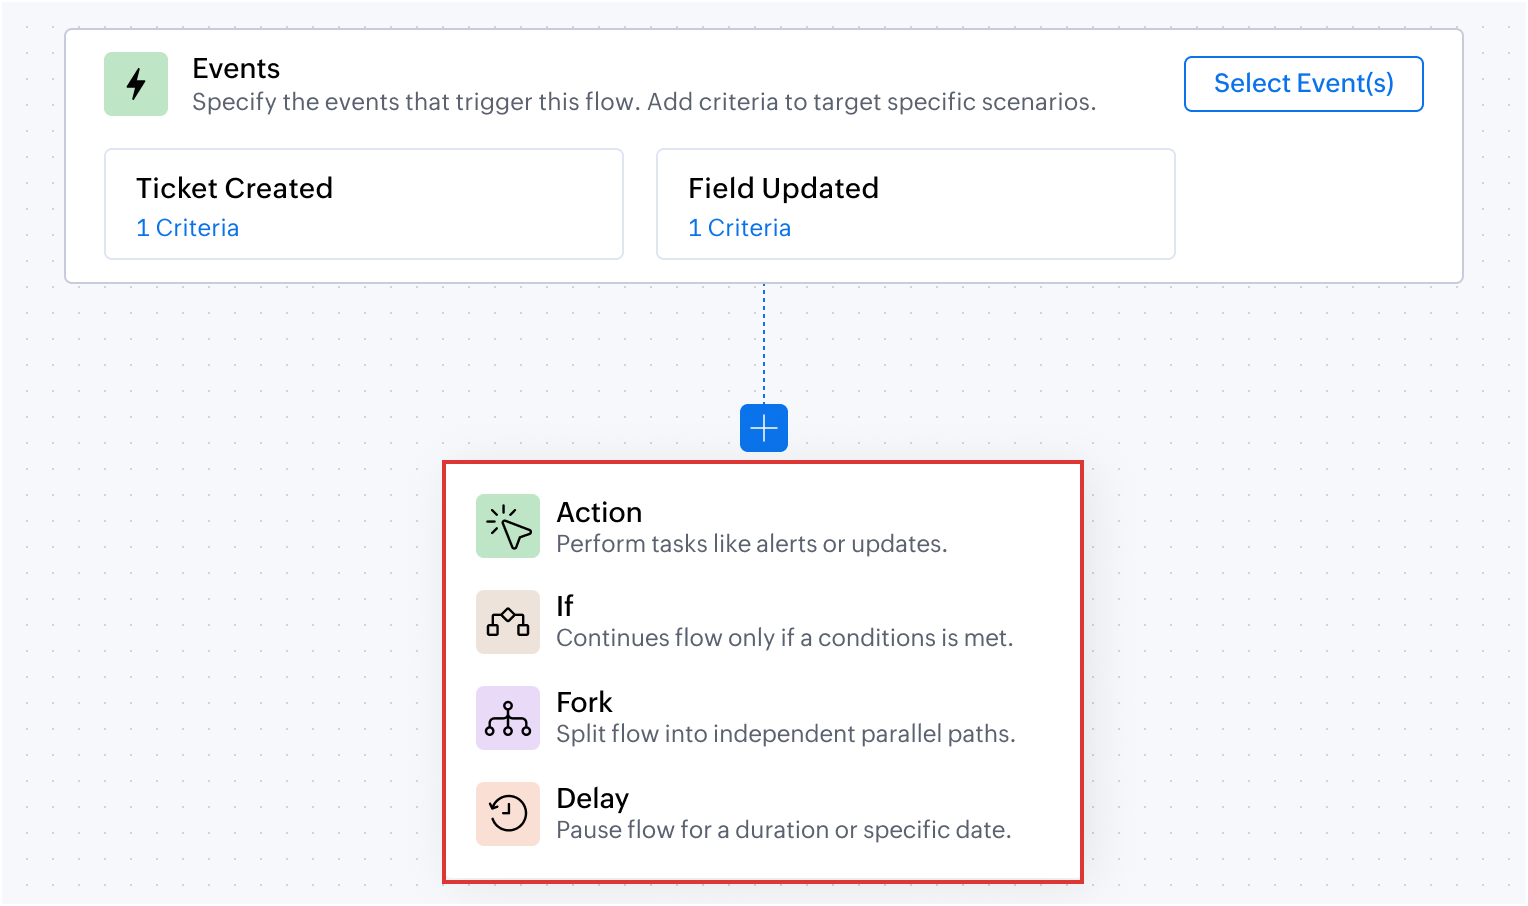Viewport: 1528px width, 906px height.
Task: Click the green Action cursor icon
Action: [x=508, y=526]
